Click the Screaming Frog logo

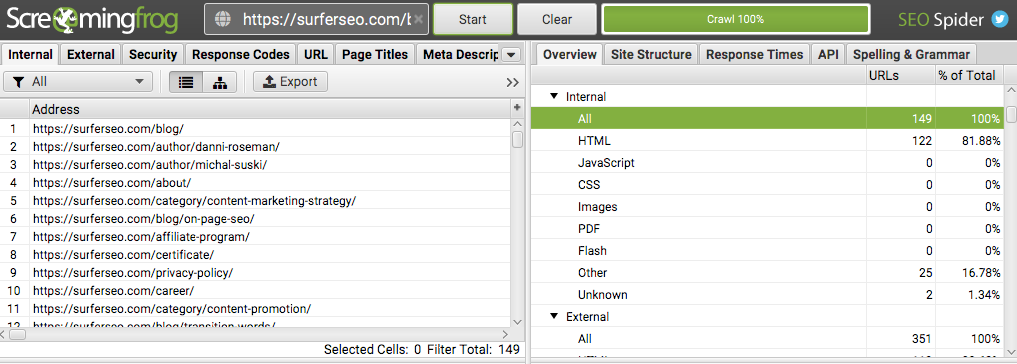[92, 19]
